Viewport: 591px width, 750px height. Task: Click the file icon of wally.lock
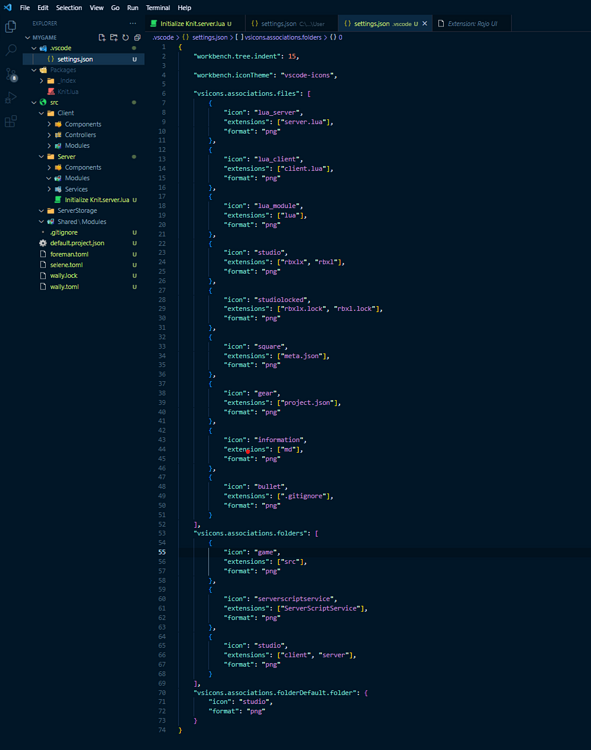click(x=43, y=276)
